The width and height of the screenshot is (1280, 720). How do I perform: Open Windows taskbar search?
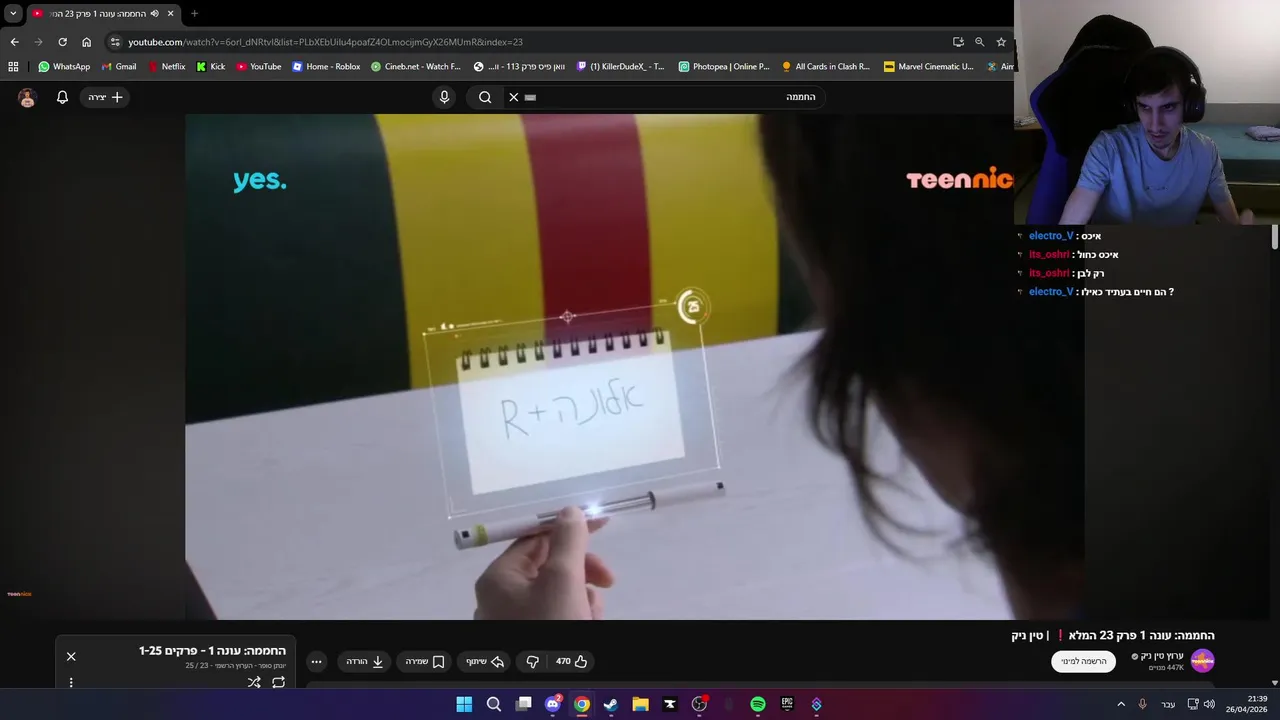click(x=494, y=704)
